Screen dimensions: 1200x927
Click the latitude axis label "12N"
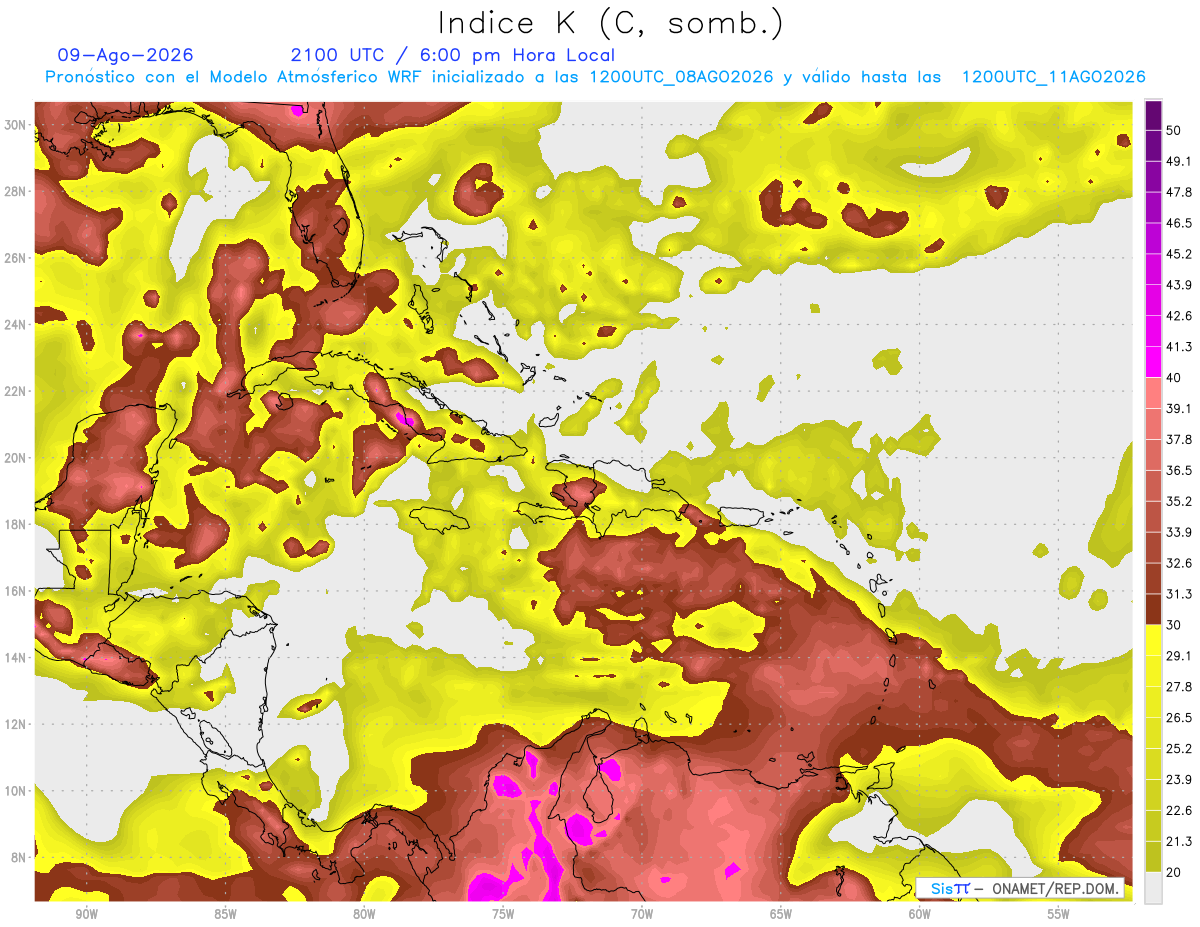coord(17,724)
